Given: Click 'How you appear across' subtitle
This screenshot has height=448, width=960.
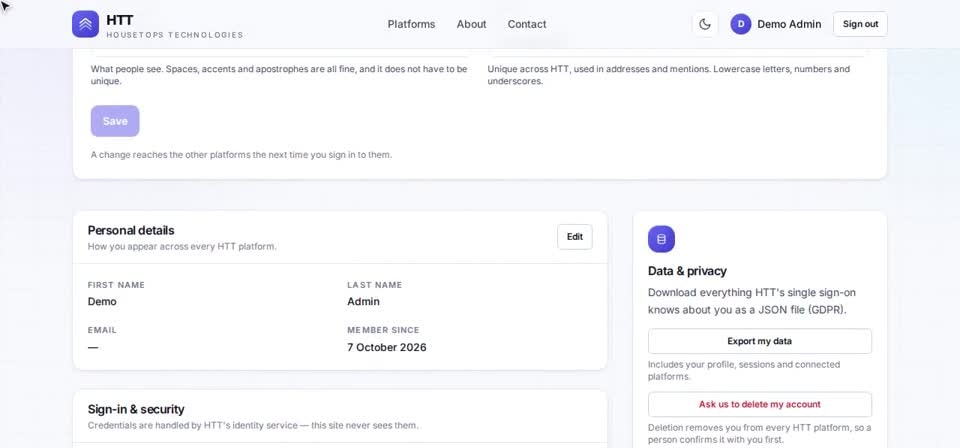Looking at the screenshot, I should (x=182, y=247).
